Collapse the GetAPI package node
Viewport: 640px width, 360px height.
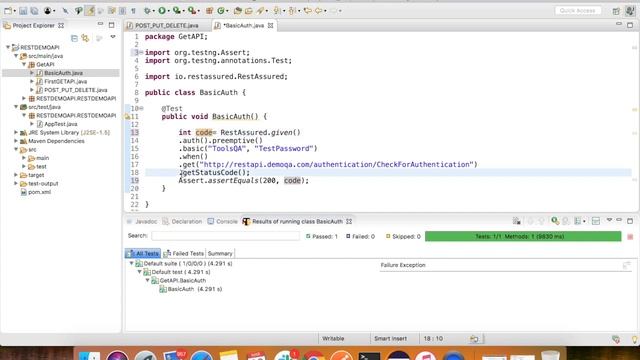(x=24, y=64)
